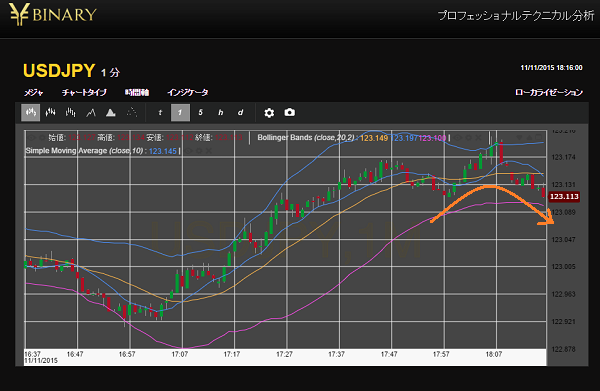
Task: Switch to the hourly 'h' timeframe
Action: pyautogui.click(x=220, y=112)
